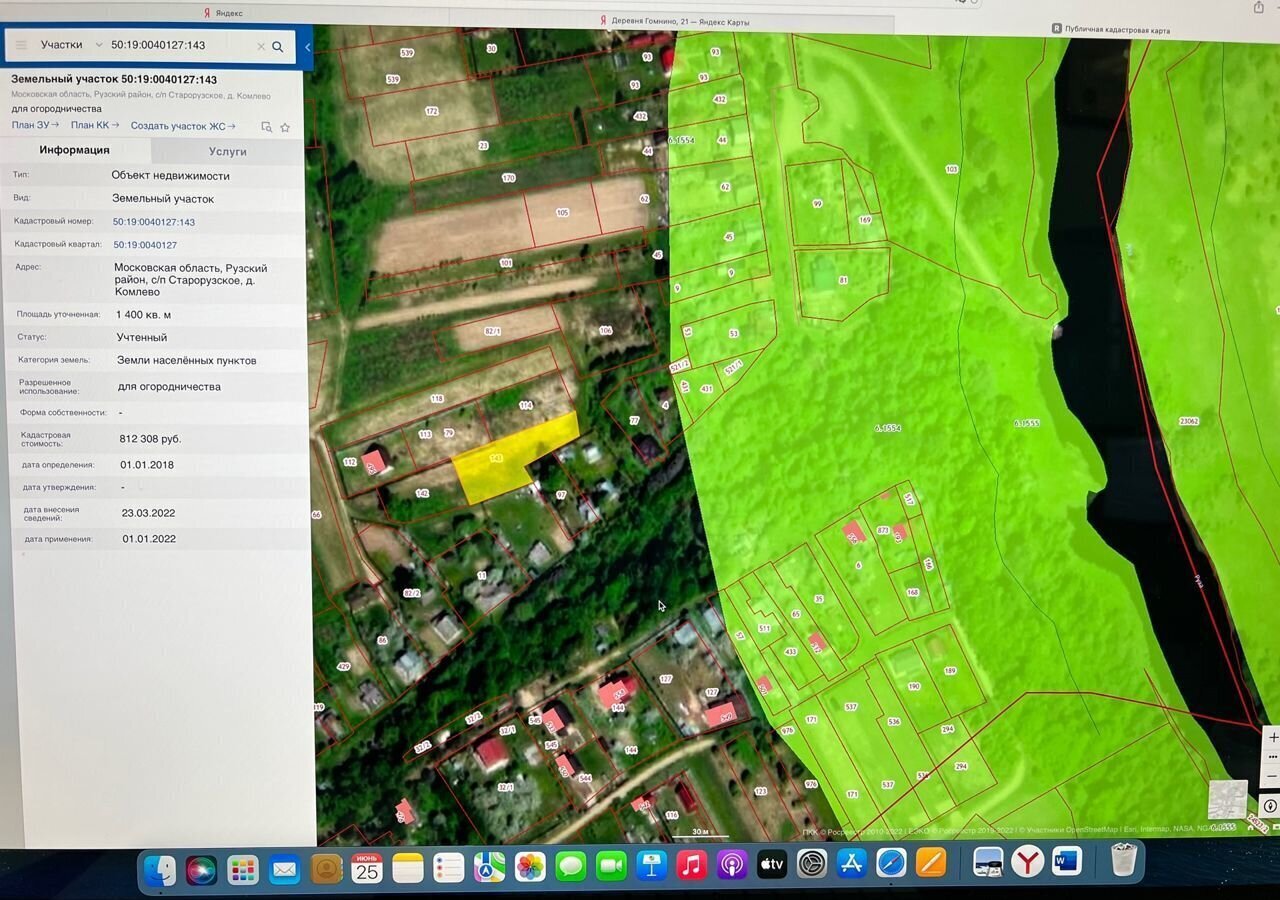Collapse the info panel with blue chevron
The image size is (1280, 900).
point(307,47)
